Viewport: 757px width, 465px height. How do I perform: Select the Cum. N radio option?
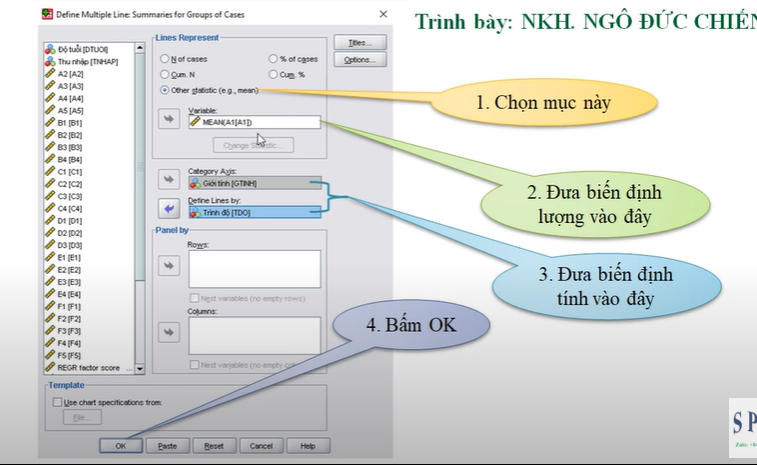click(x=166, y=74)
